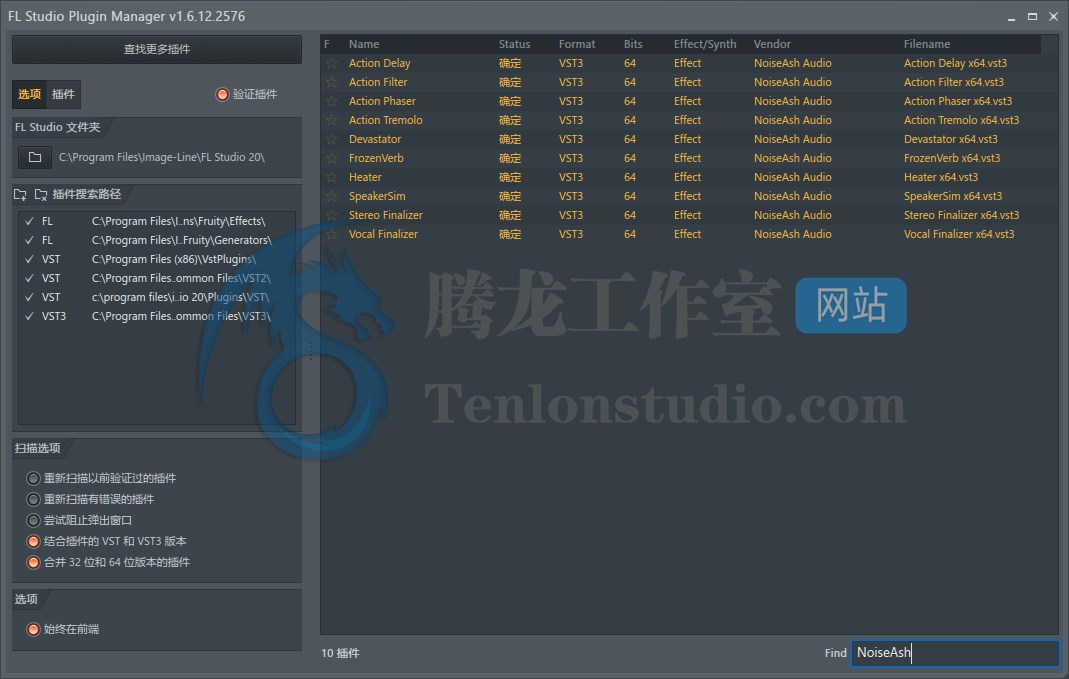This screenshot has height=679, width=1069.
Task: Open the FL Studio folder browser icon
Action: tap(34, 156)
